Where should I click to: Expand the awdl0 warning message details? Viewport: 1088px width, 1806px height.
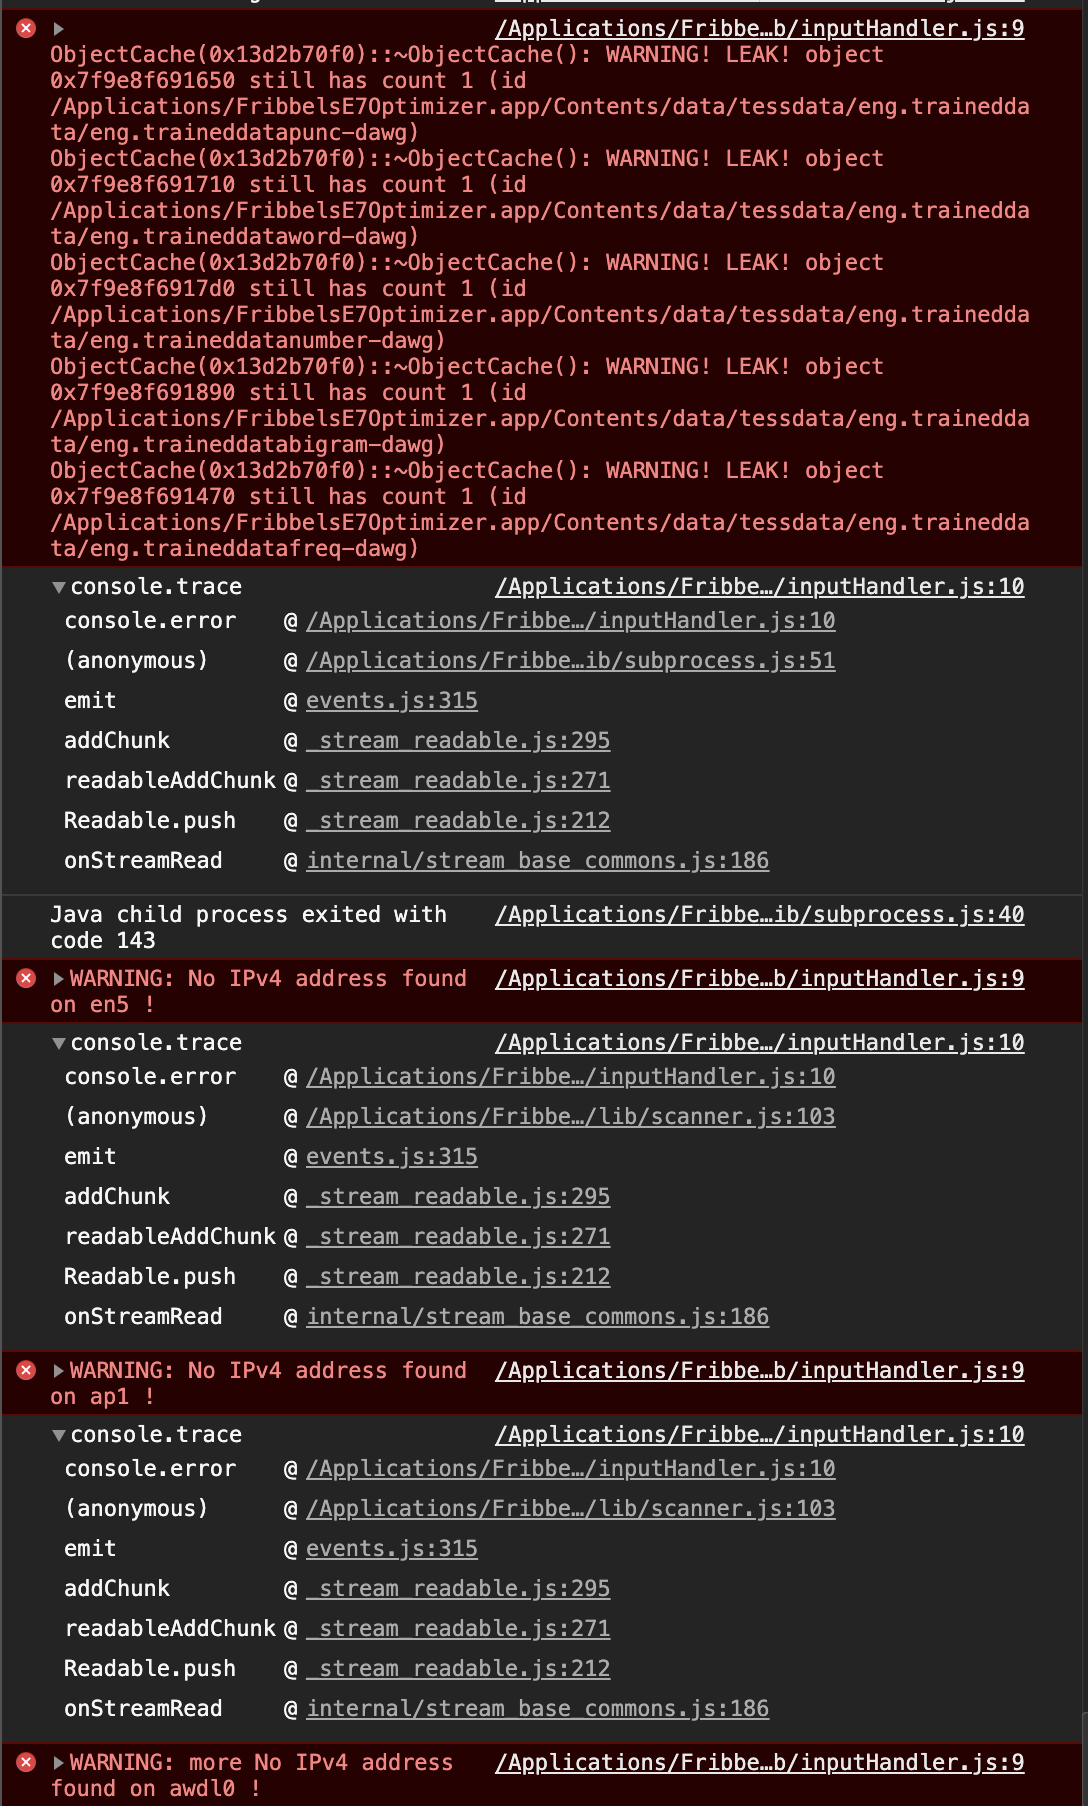[x=60, y=1762]
